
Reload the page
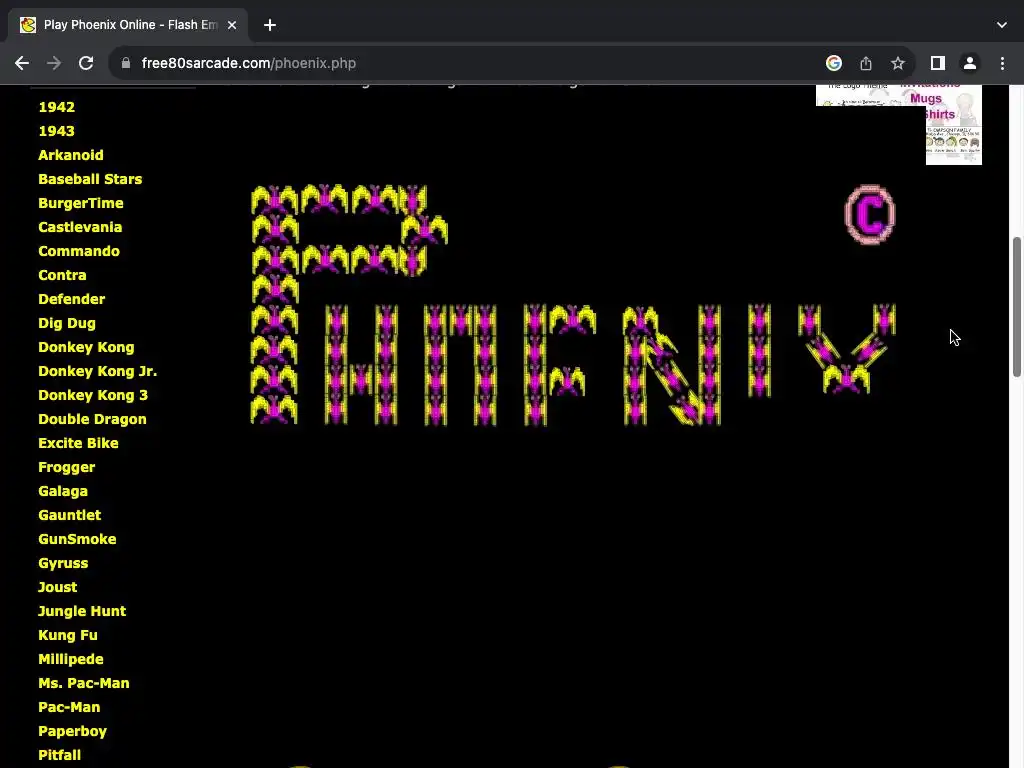click(x=86, y=63)
